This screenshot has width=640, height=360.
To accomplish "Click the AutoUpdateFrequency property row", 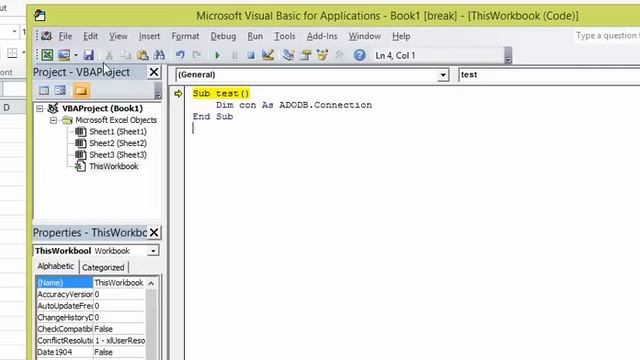I will click(x=91, y=306).
